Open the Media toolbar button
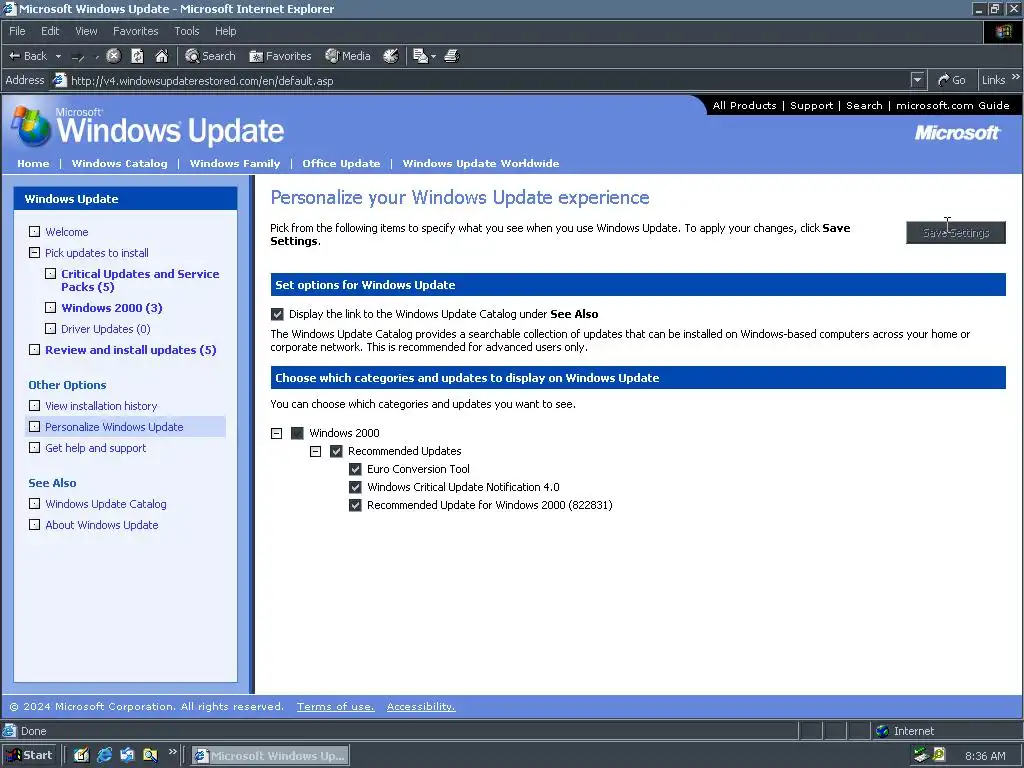This screenshot has height=768, width=1024. [x=348, y=56]
